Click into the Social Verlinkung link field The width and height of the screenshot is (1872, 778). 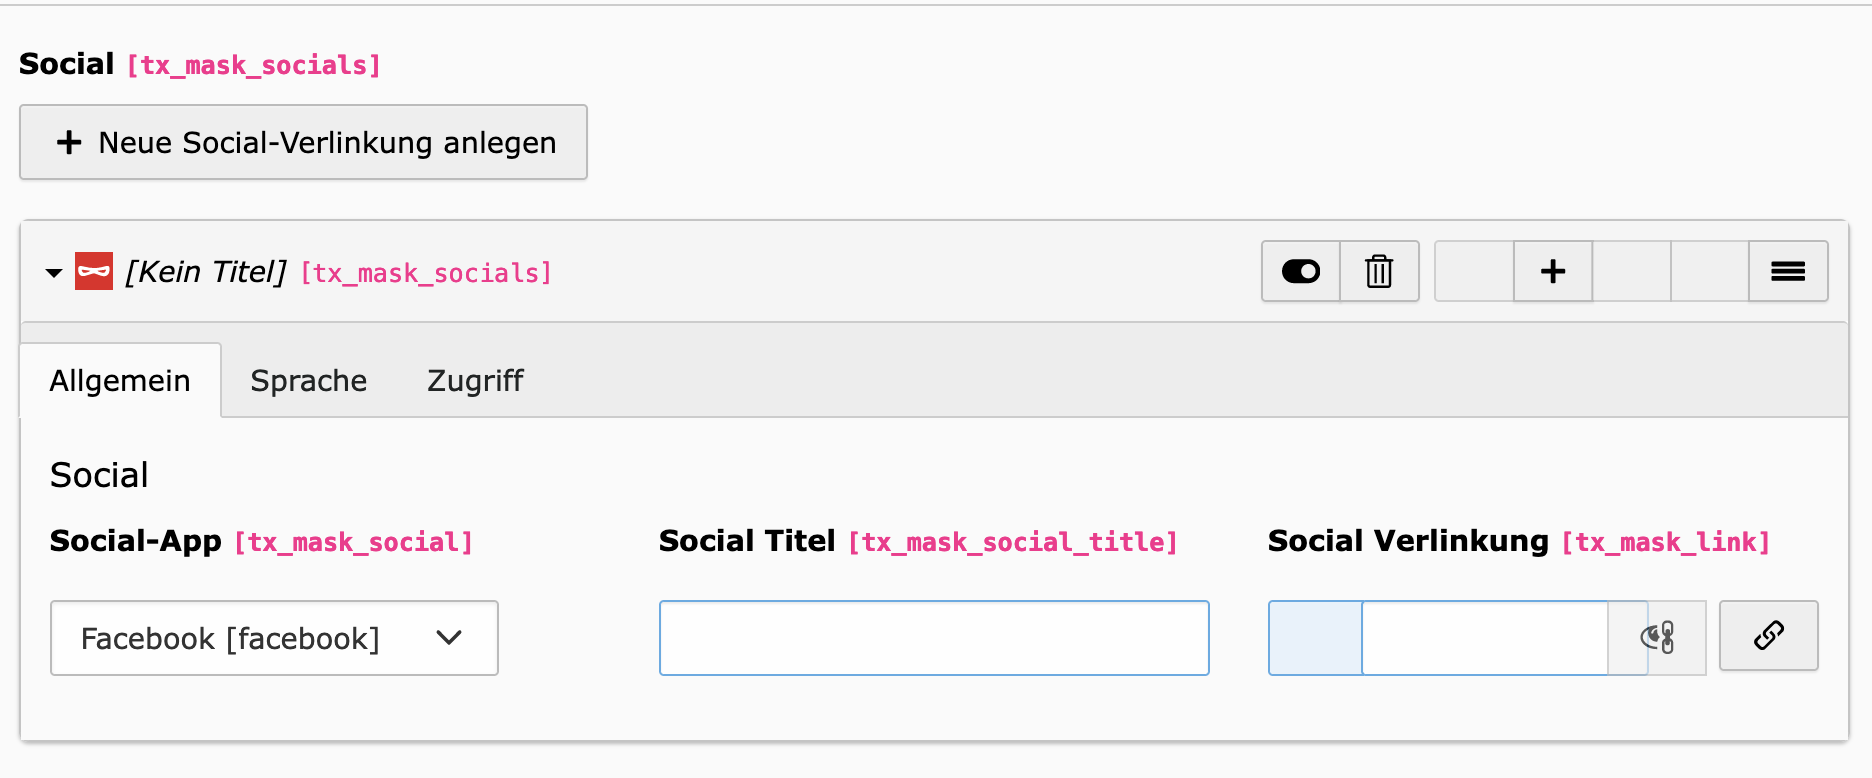[x=1484, y=638]
